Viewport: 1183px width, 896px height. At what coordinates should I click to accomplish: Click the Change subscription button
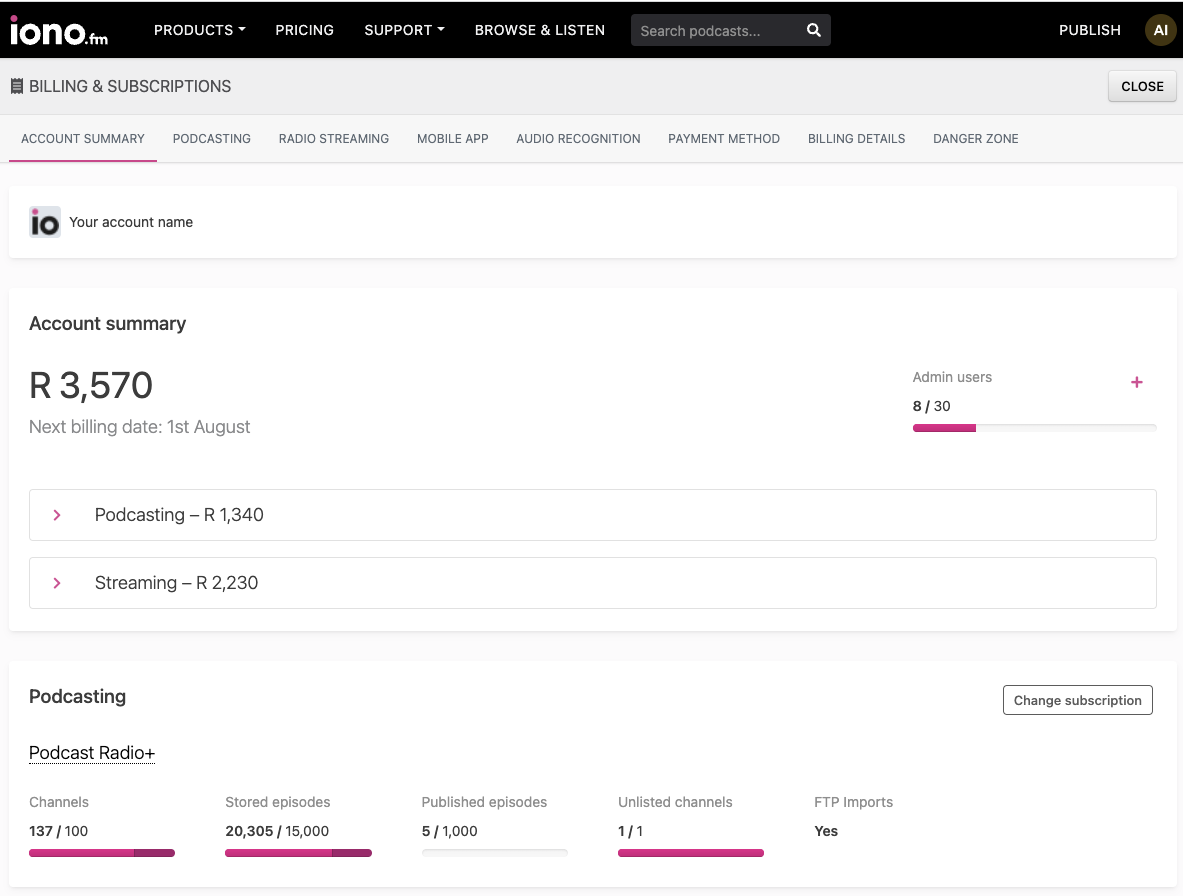1077,700
